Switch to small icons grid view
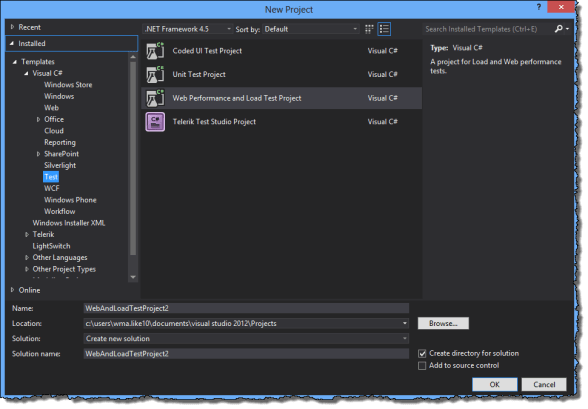The width and height of the screenshot is (588, 409). (x=369, y=29)
